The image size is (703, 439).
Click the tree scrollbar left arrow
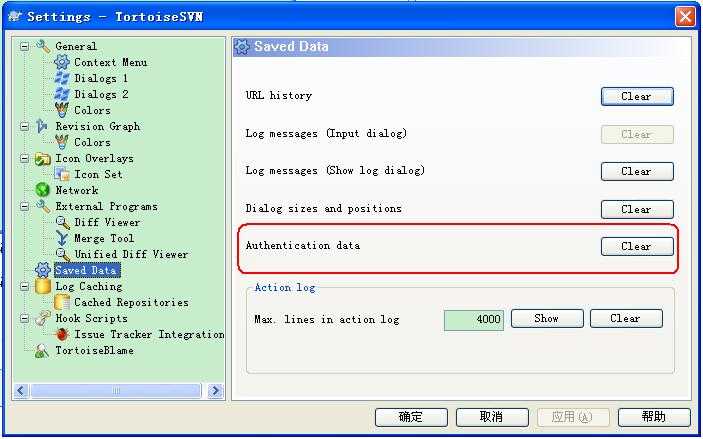tap(22, 391)
